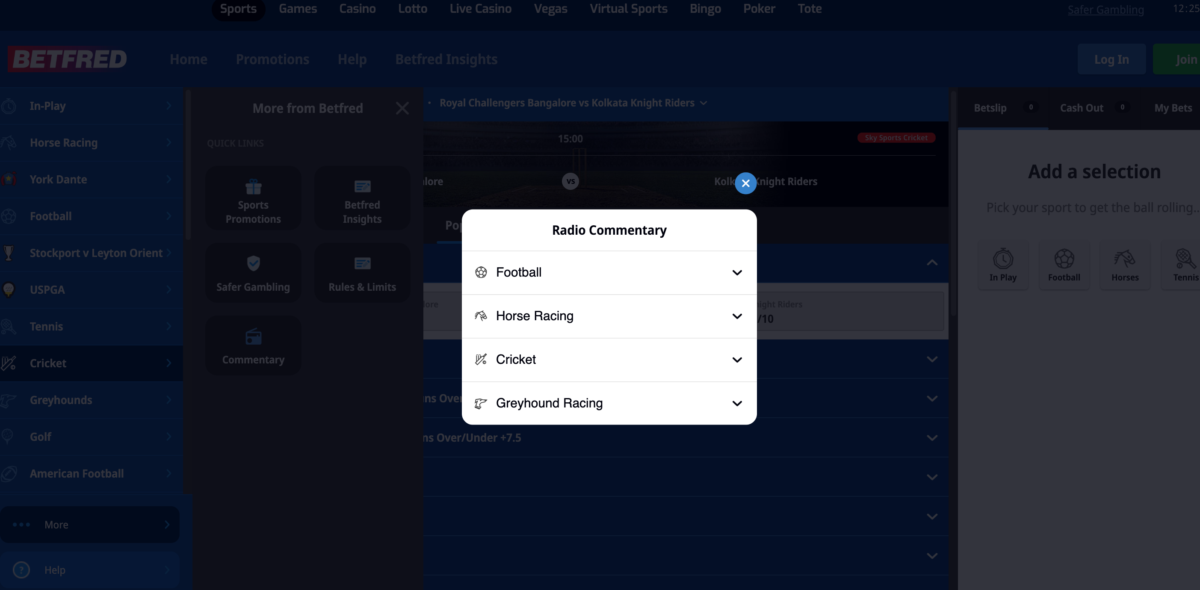Open Sports Promotions quick link
Image resolution: width=1200 pixels, height=590 pixels.
click(253, 198)
